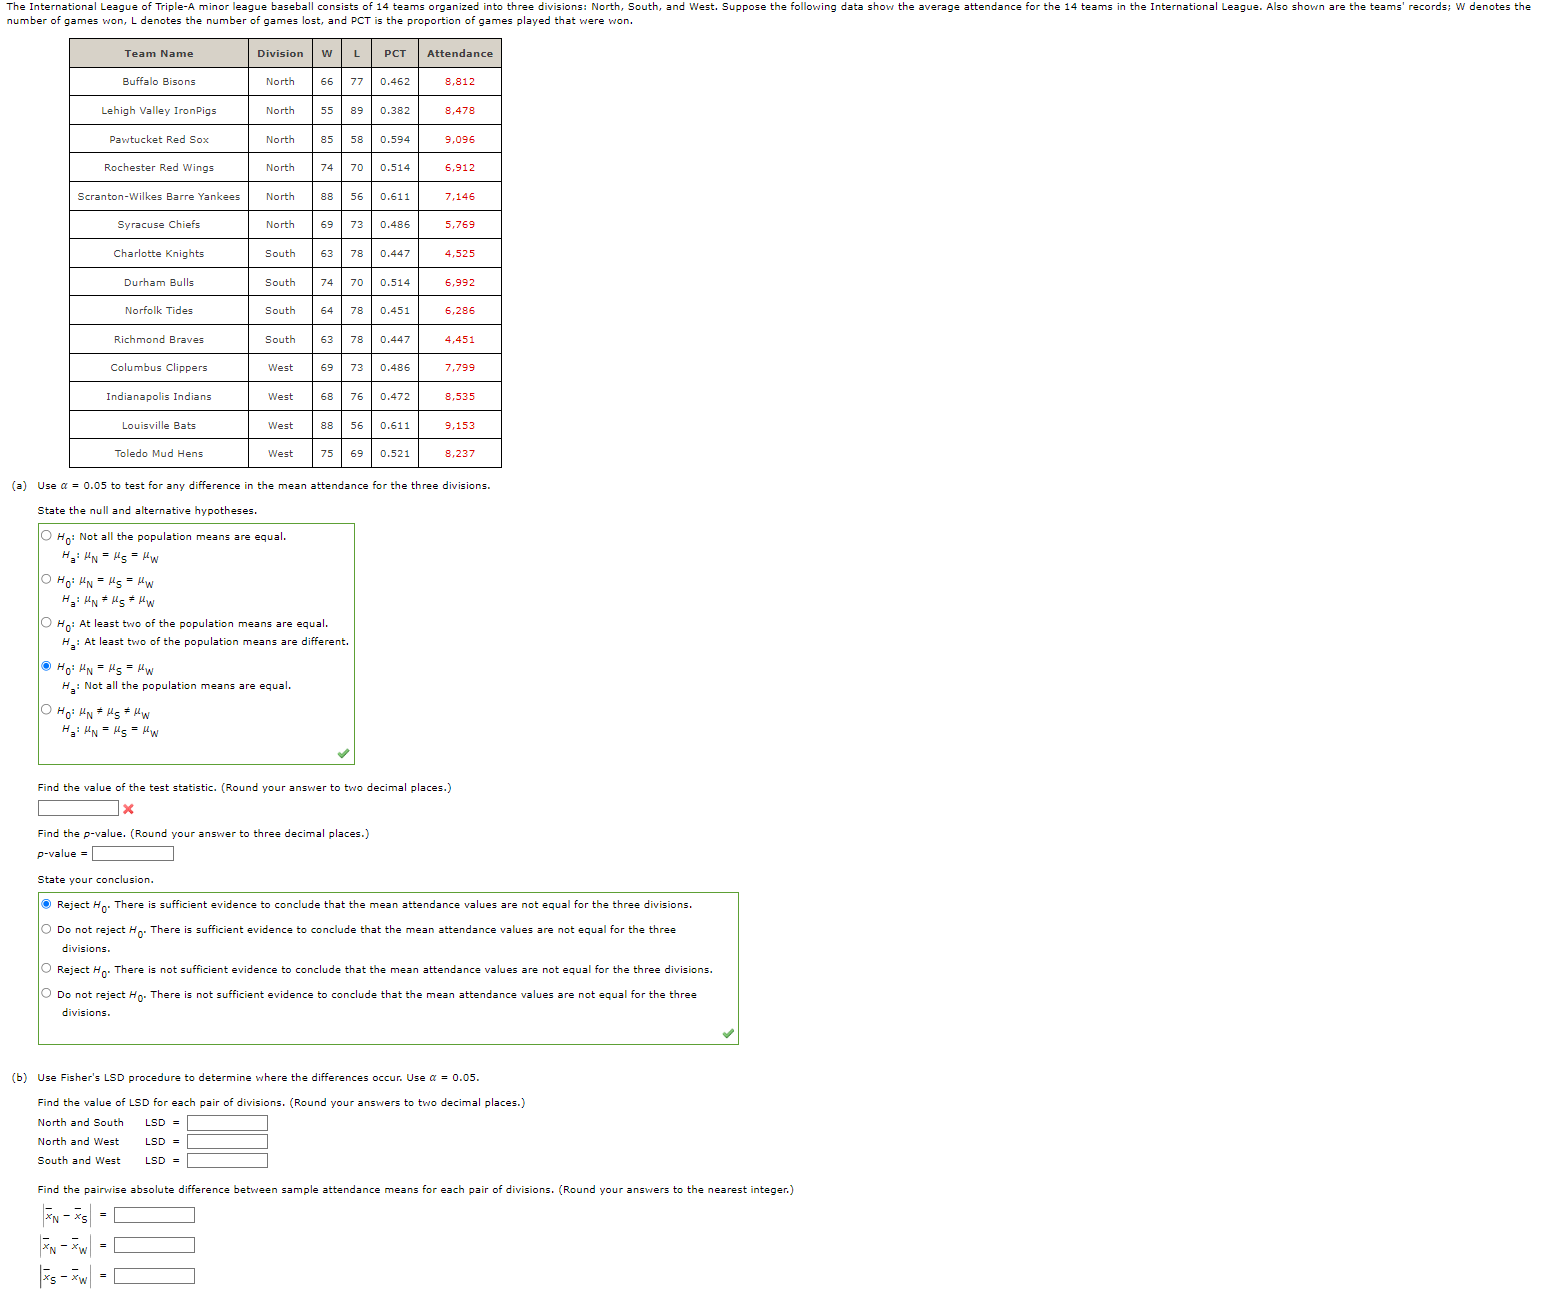Click the North and West LSD input field
Screen dimensions: 1548x1304
coord(226,1141)
